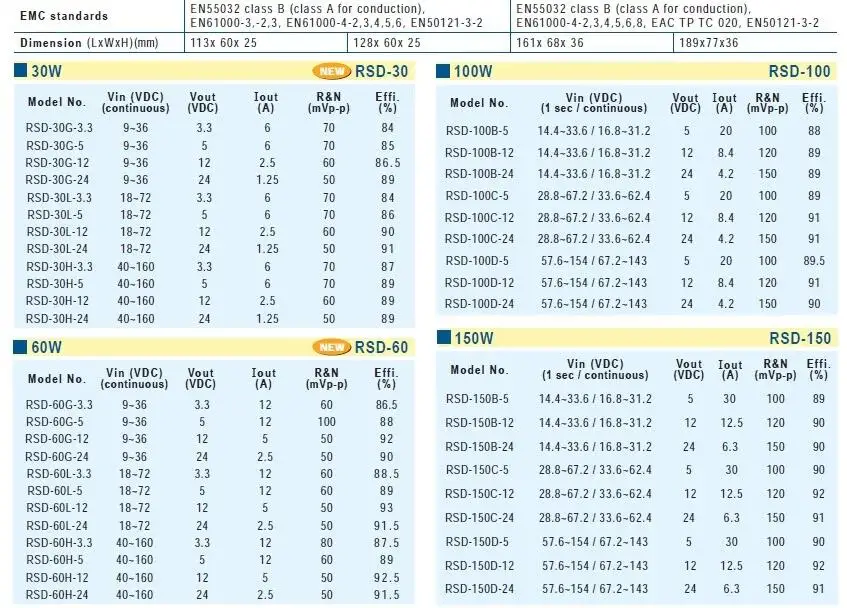Click model RSD-30H-3.3
Image resolution: width=847 pixels, height=608 pixels.
point(59,267)
